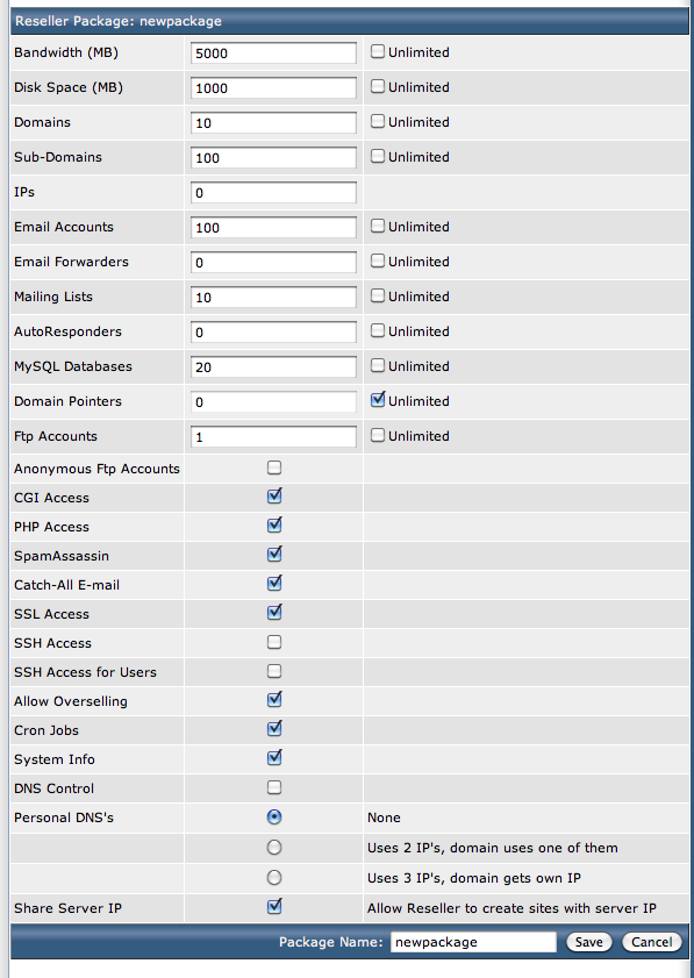Click the Save button
Screen dimensions: 694x978
pos(589,941)
